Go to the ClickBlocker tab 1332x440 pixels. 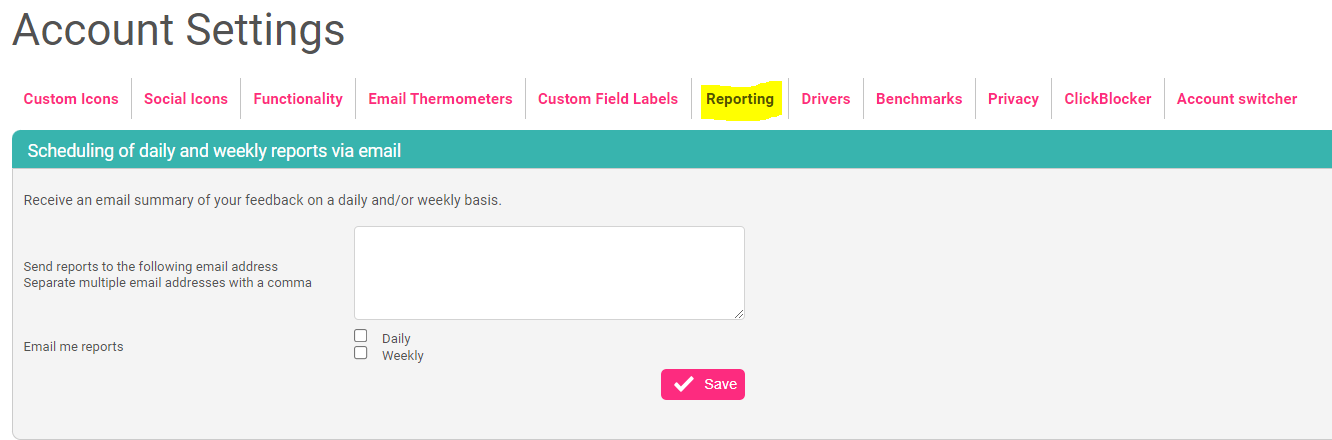[x=1108, y=99]
